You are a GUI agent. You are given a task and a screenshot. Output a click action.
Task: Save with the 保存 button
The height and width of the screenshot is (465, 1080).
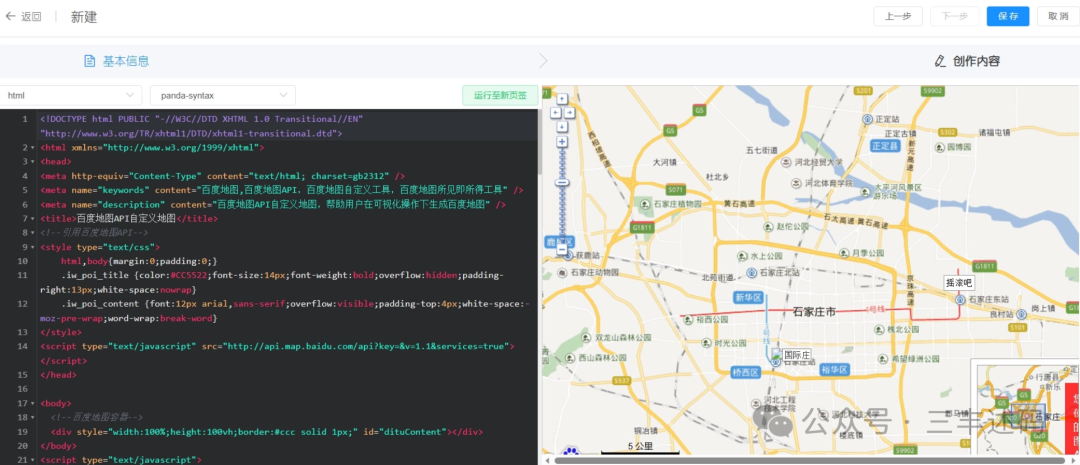1008,17
